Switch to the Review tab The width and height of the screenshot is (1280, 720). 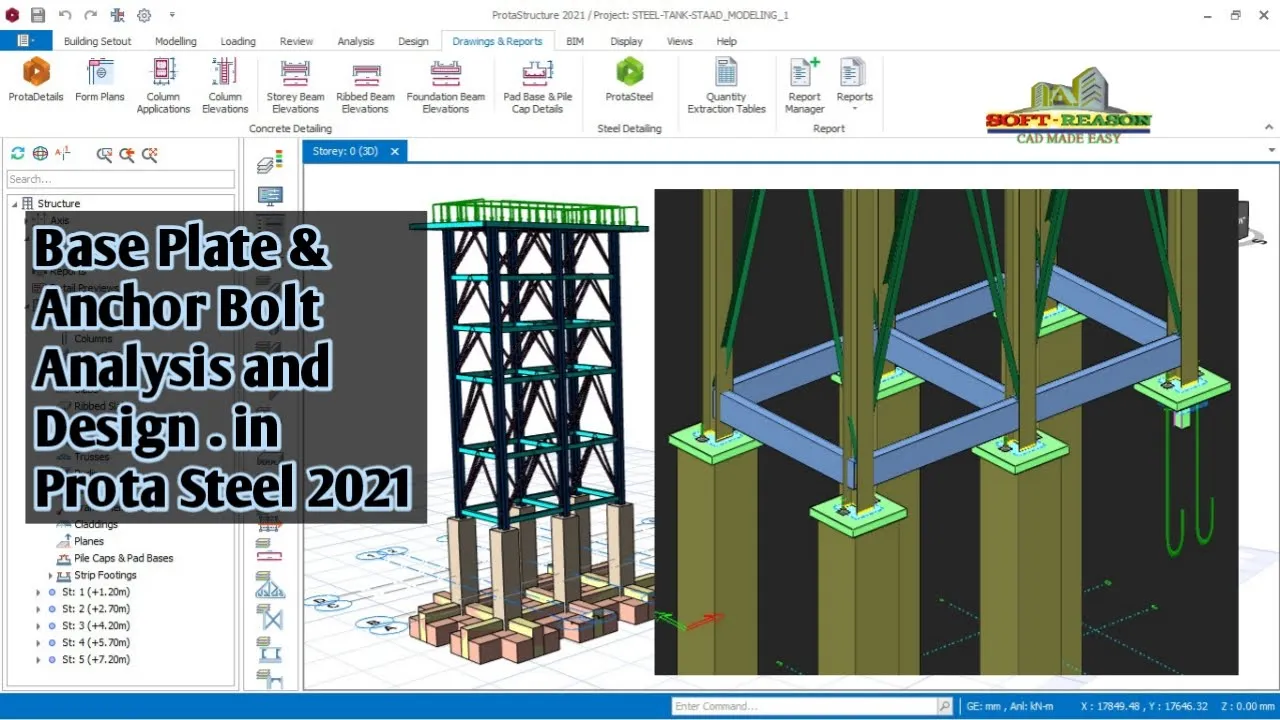point(296,41)
